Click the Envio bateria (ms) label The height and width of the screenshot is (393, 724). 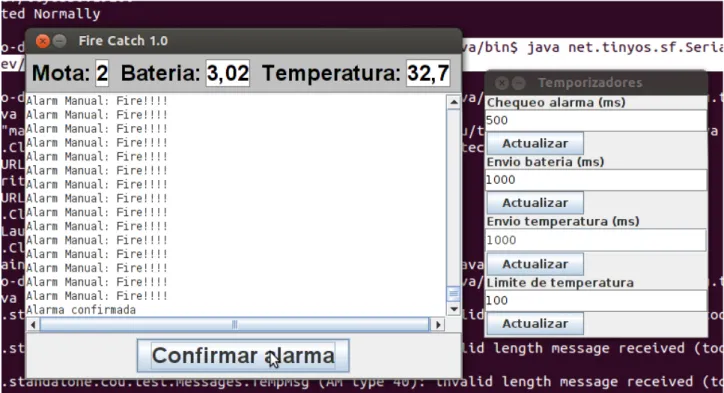(x=545, y=162)
